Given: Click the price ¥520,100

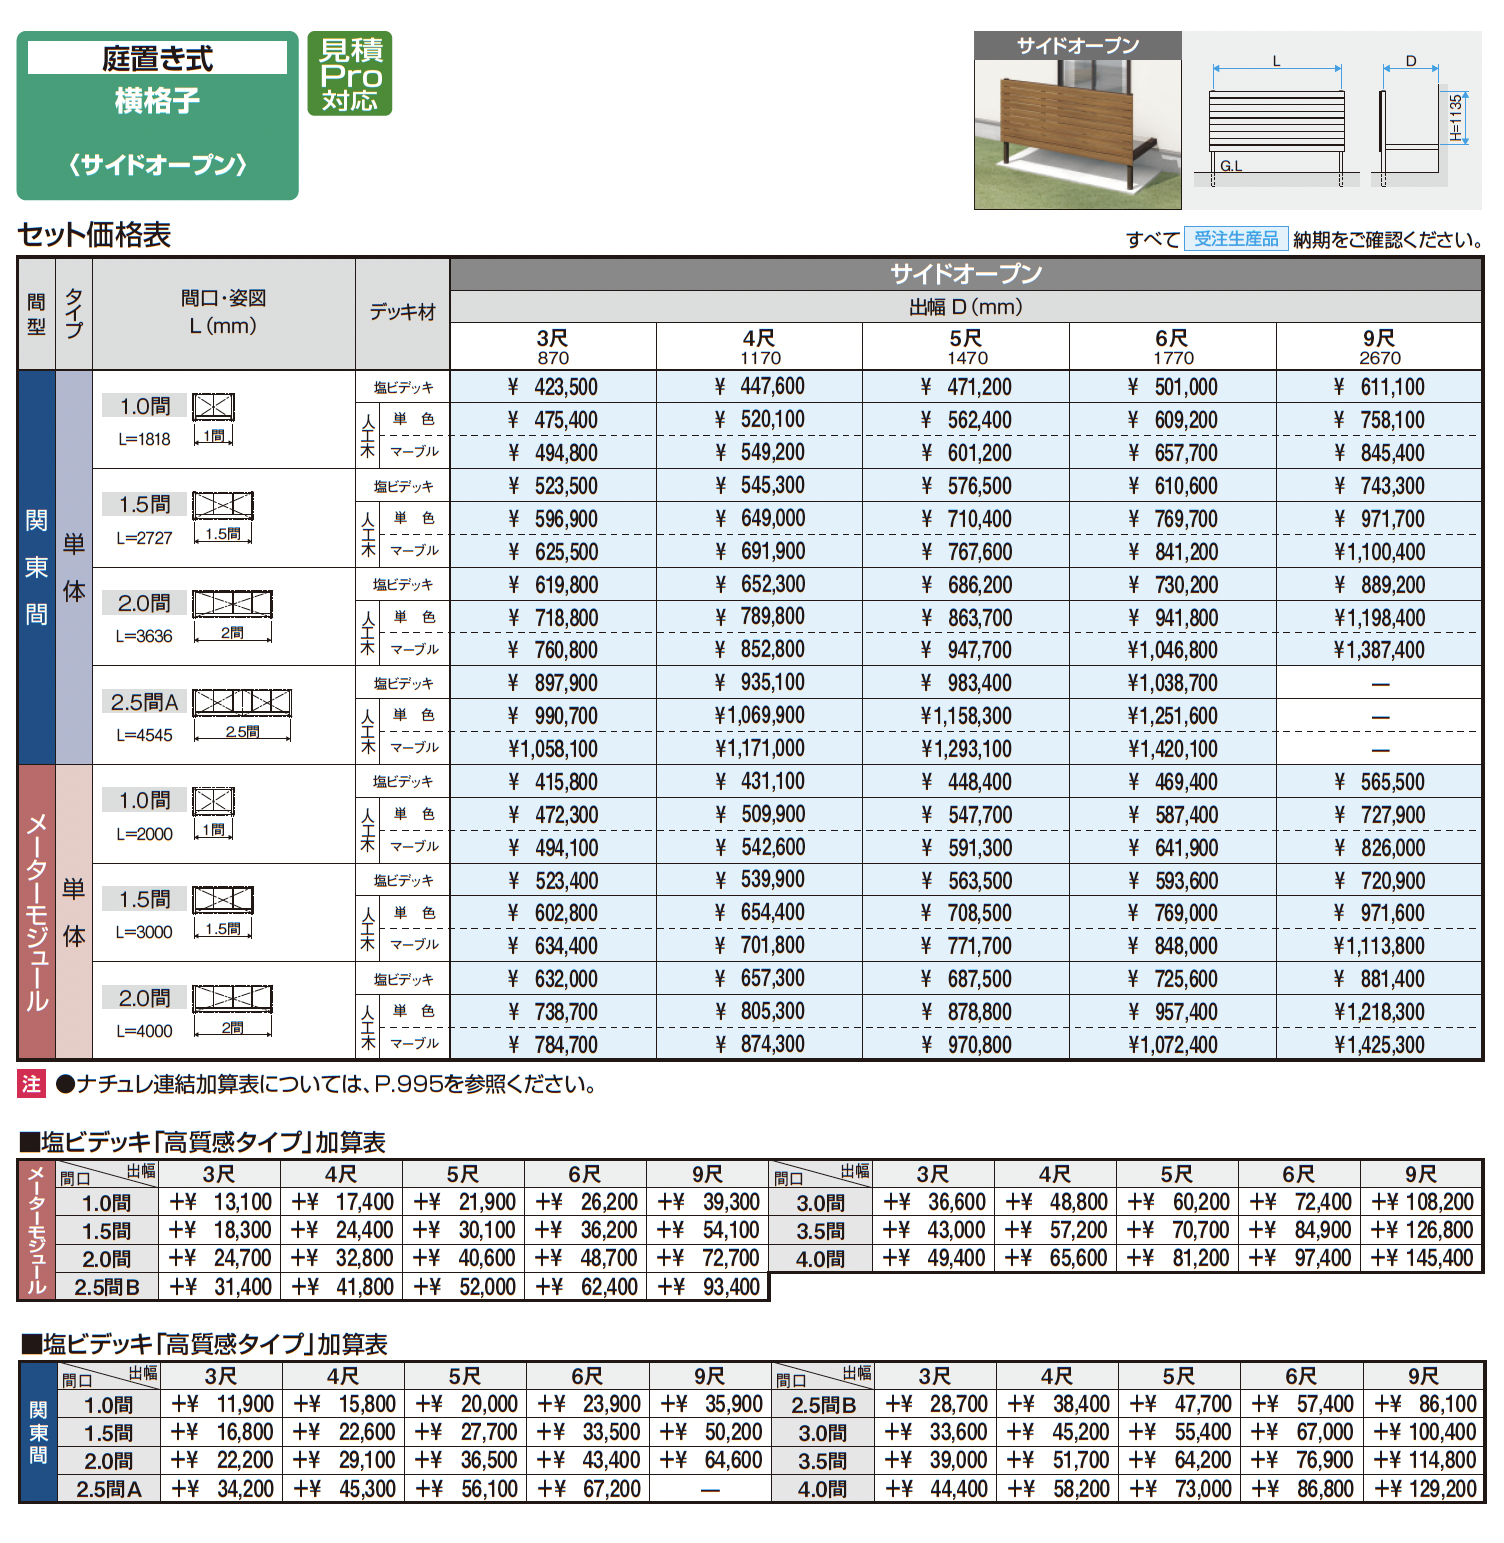Looking at the screenshot, I should [760, 420].
